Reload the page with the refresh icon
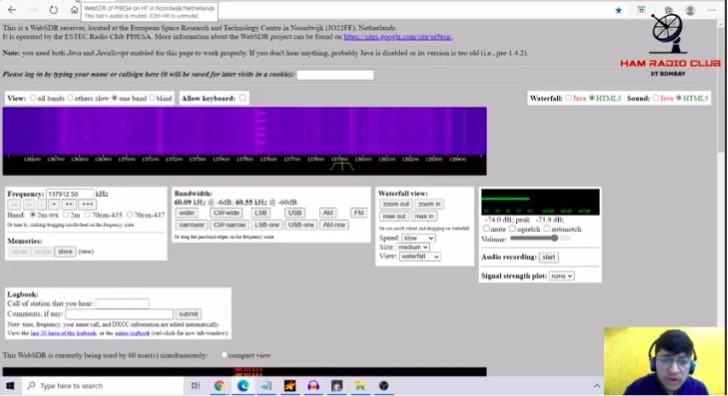Image resolution: width=728 pixels, height=396 pixels. (x=53, y=10)
